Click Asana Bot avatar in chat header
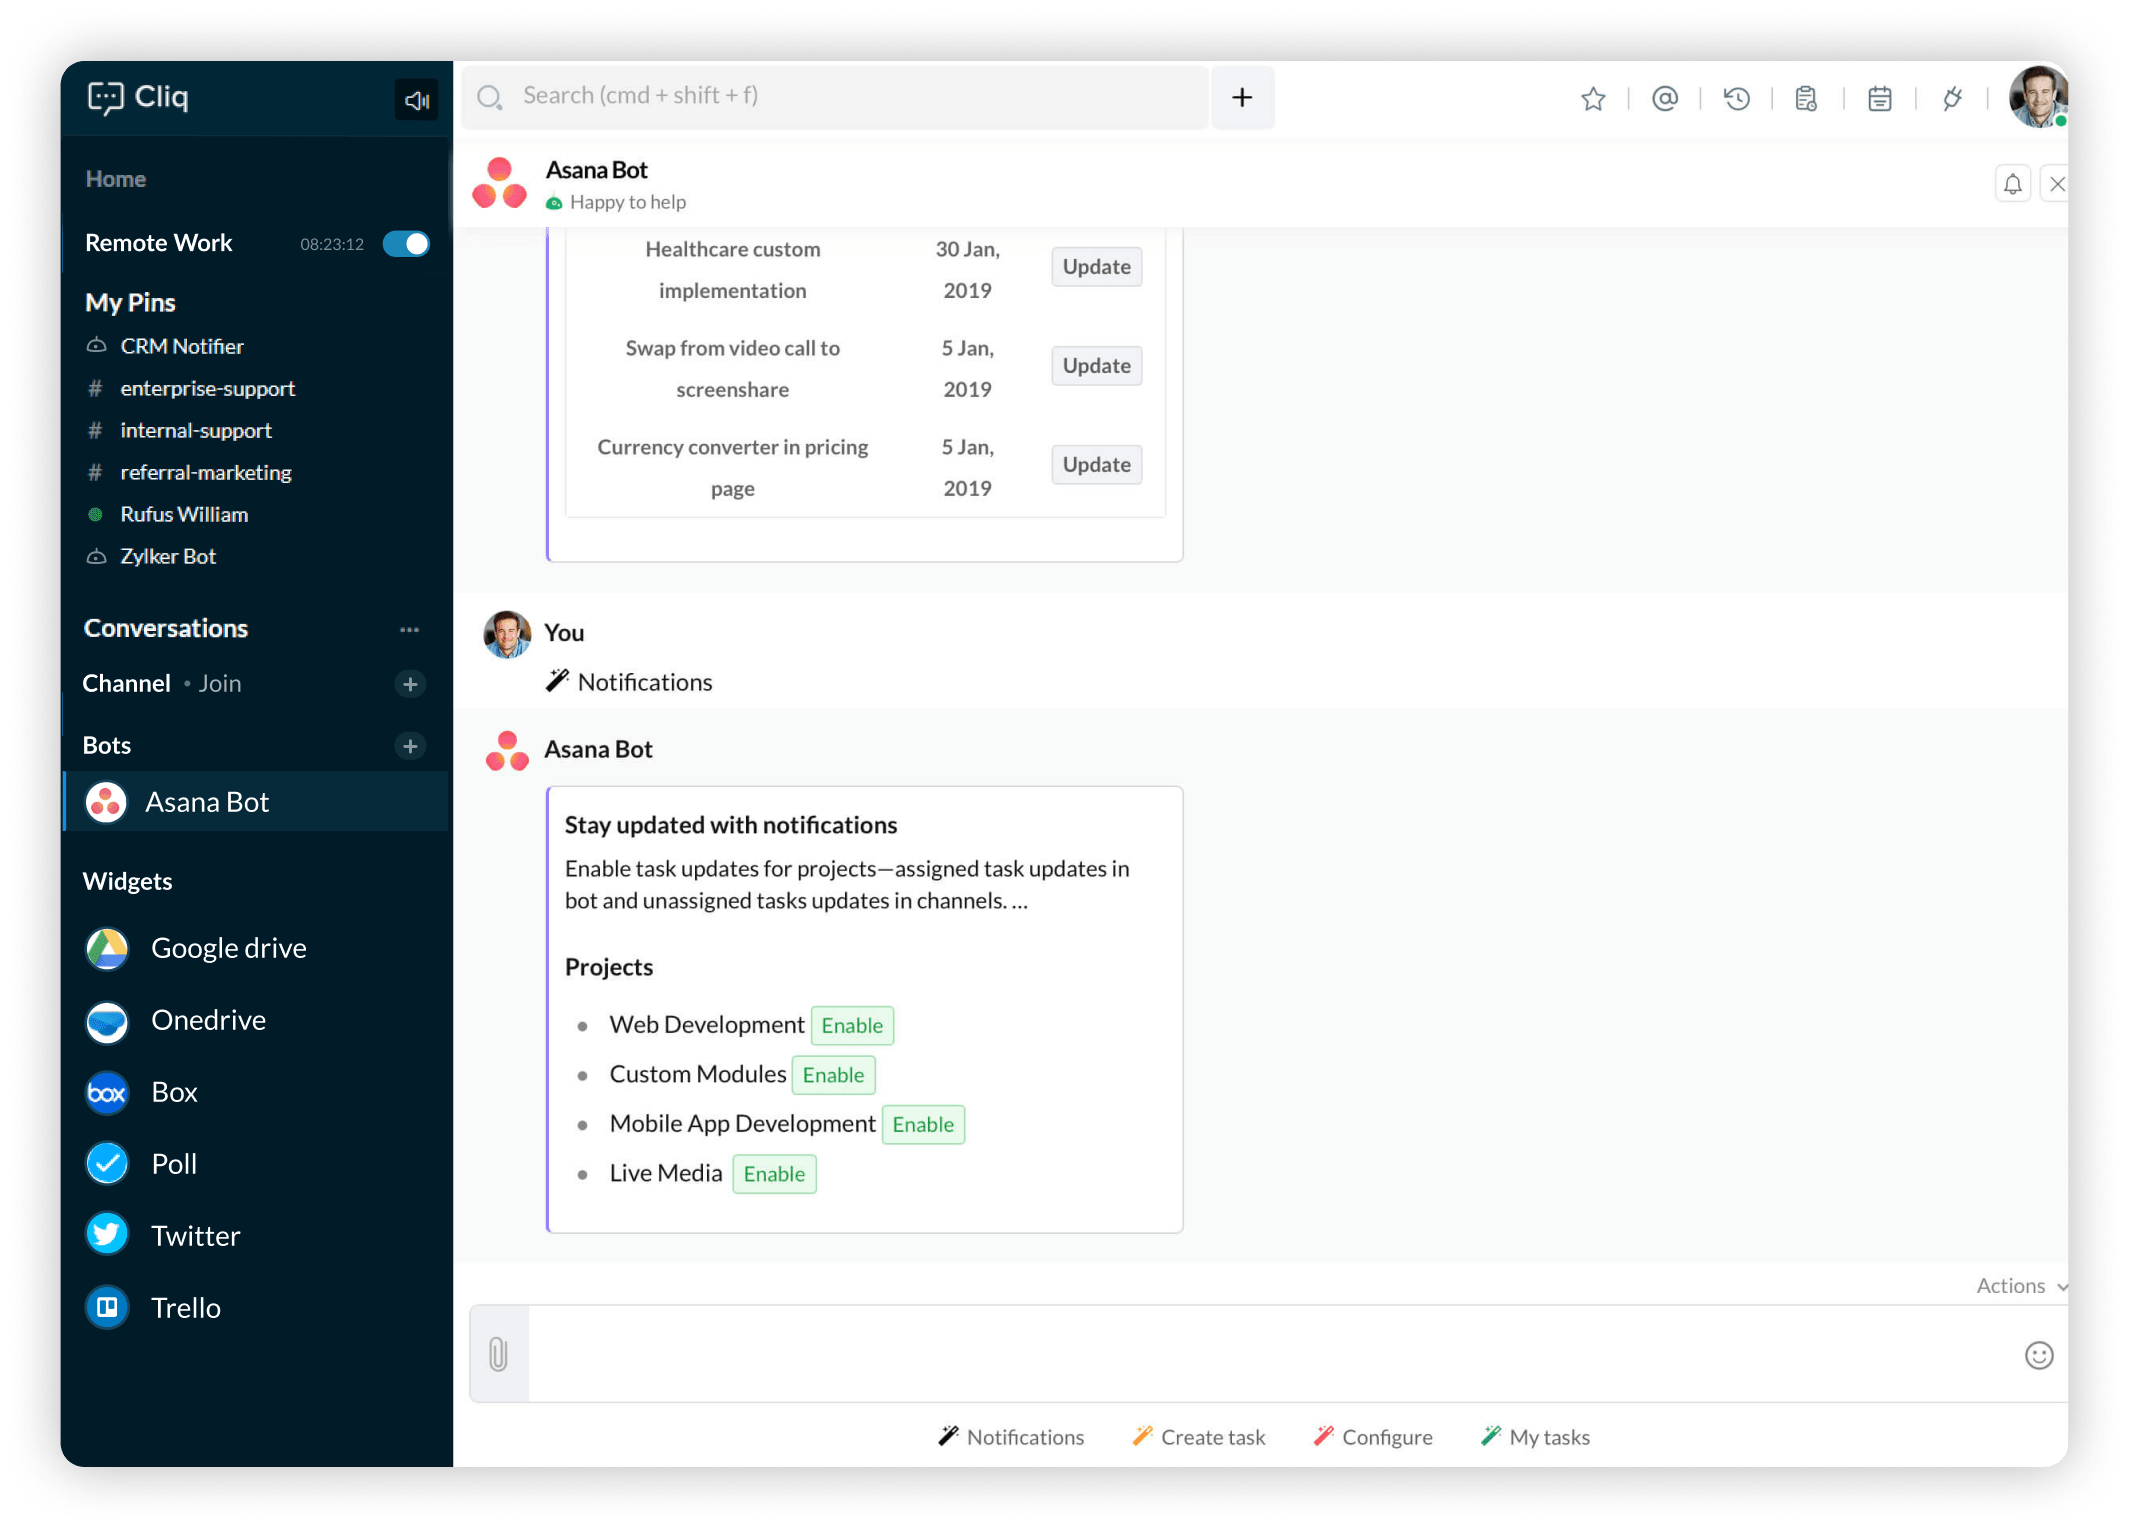The width and height of the screenshot is (2129, 1526). tap(500, 184)
